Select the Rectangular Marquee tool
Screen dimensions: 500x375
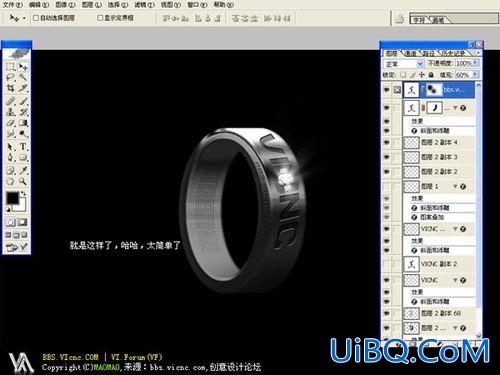[x=10, y=66]
